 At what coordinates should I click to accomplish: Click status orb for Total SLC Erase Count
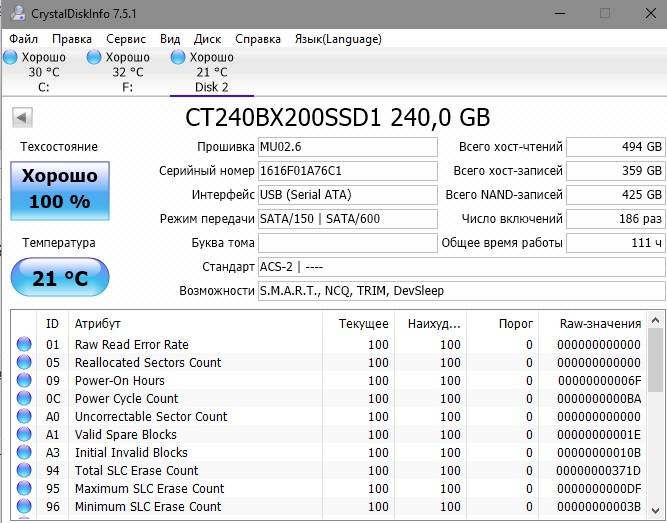coord(24,471)
